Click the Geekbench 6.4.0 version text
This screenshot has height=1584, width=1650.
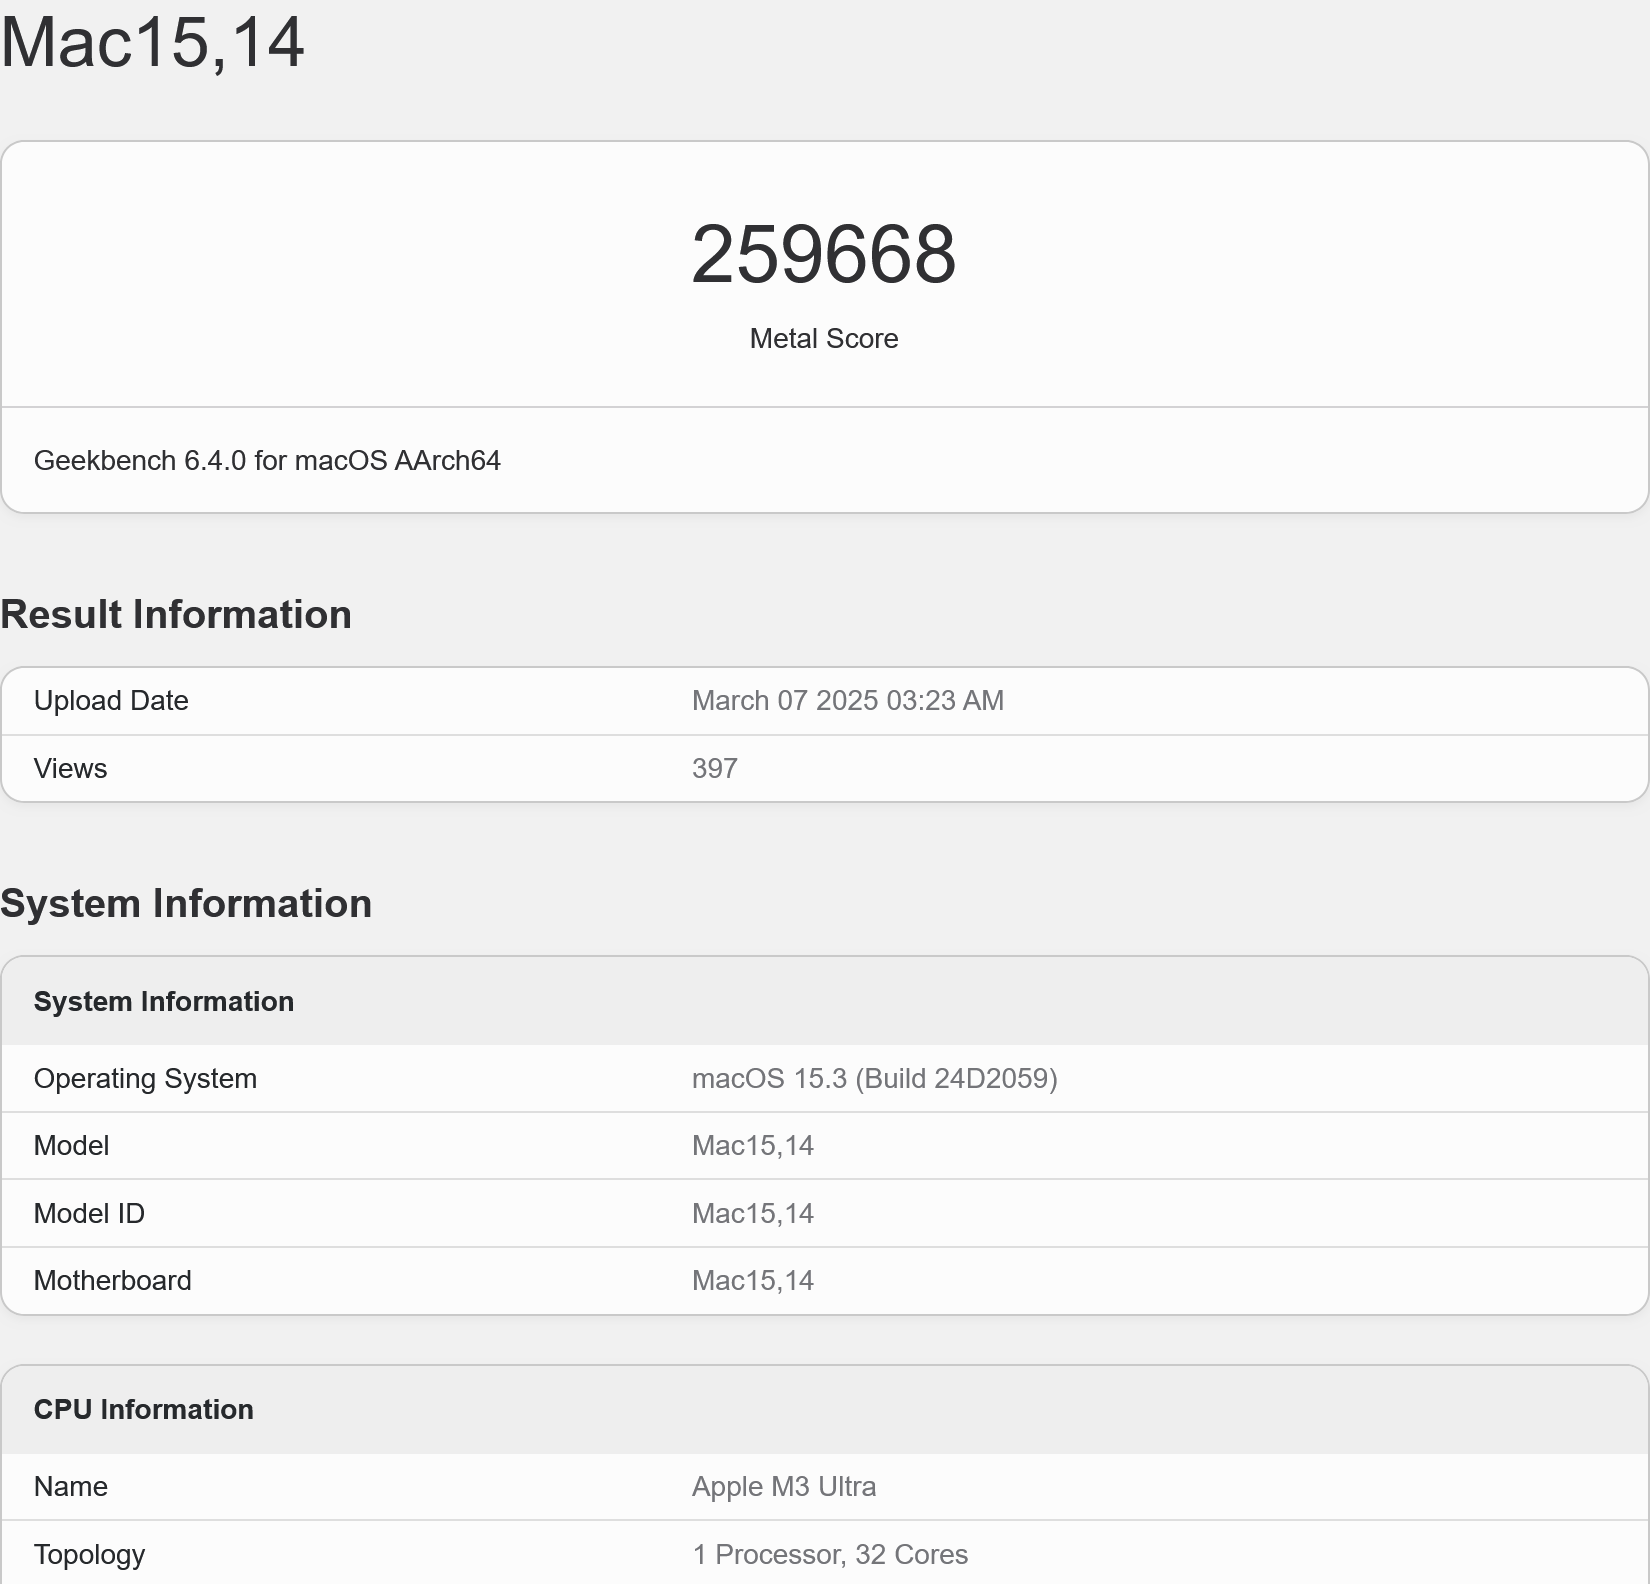(x=267, y=460)
